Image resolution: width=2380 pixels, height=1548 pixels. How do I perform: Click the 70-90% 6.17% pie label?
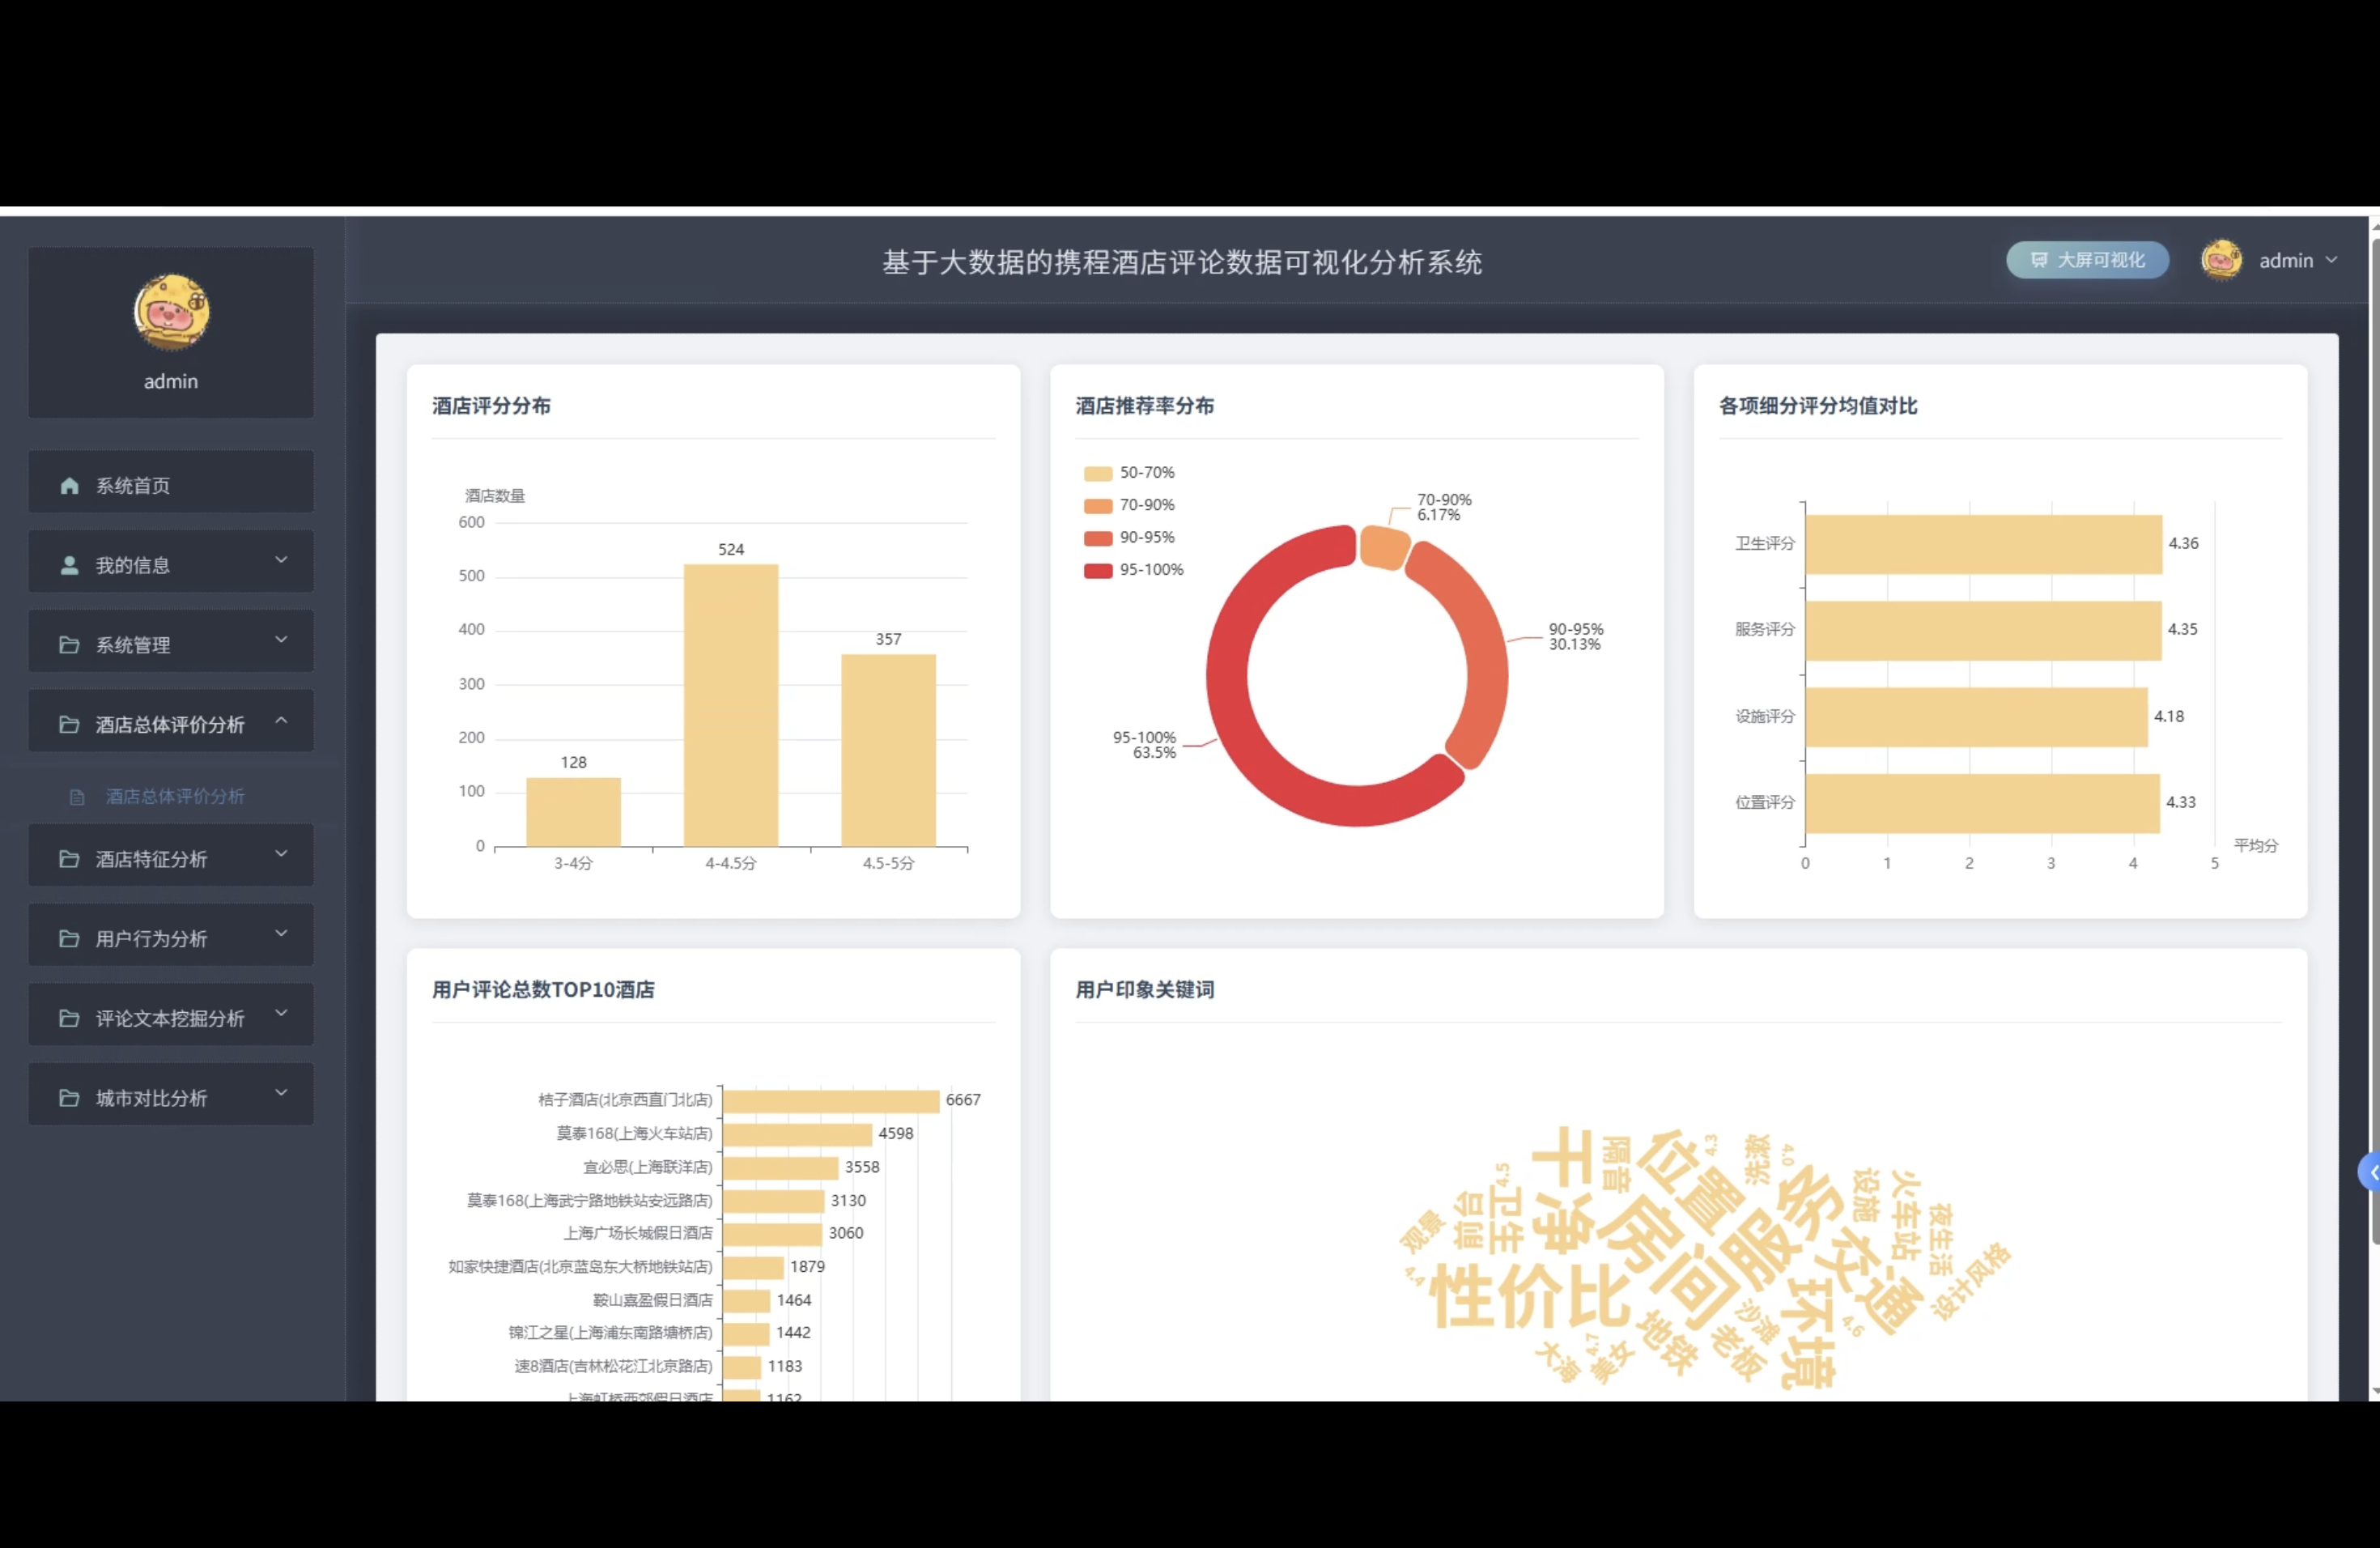1443,507
